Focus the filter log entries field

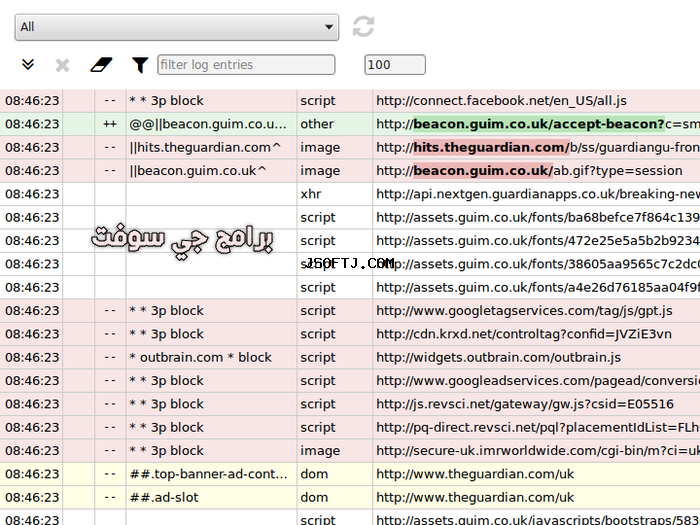click(x=246, y=65)
